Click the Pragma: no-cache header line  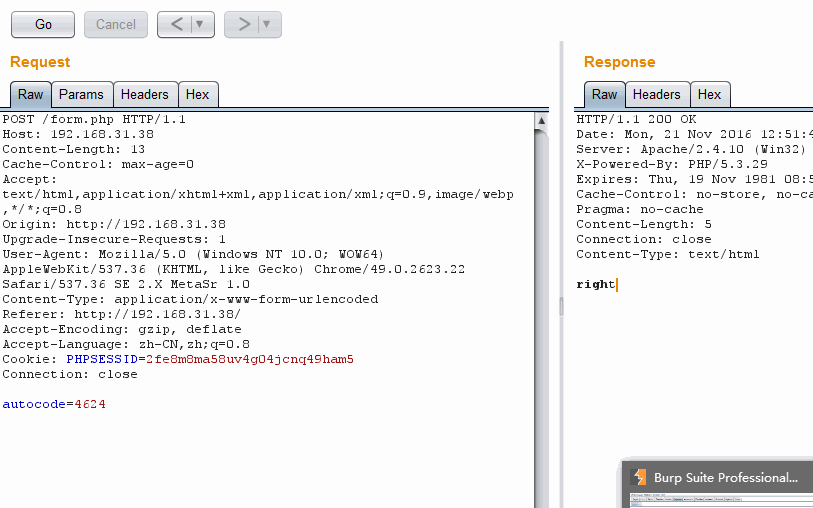[x=640, y=209]
